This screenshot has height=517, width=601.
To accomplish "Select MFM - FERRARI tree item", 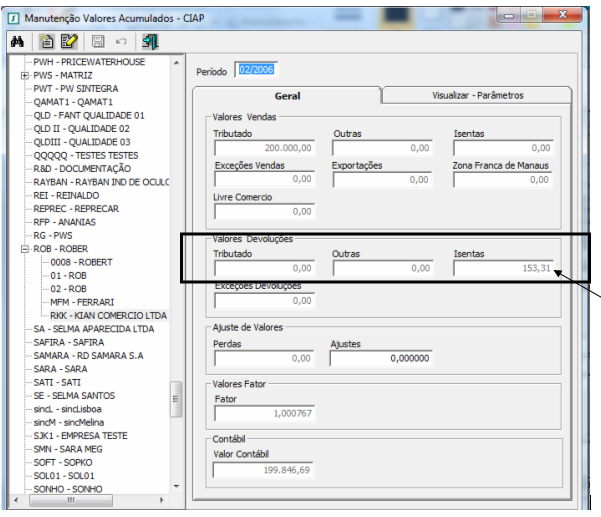I will (x=81, y=300).
